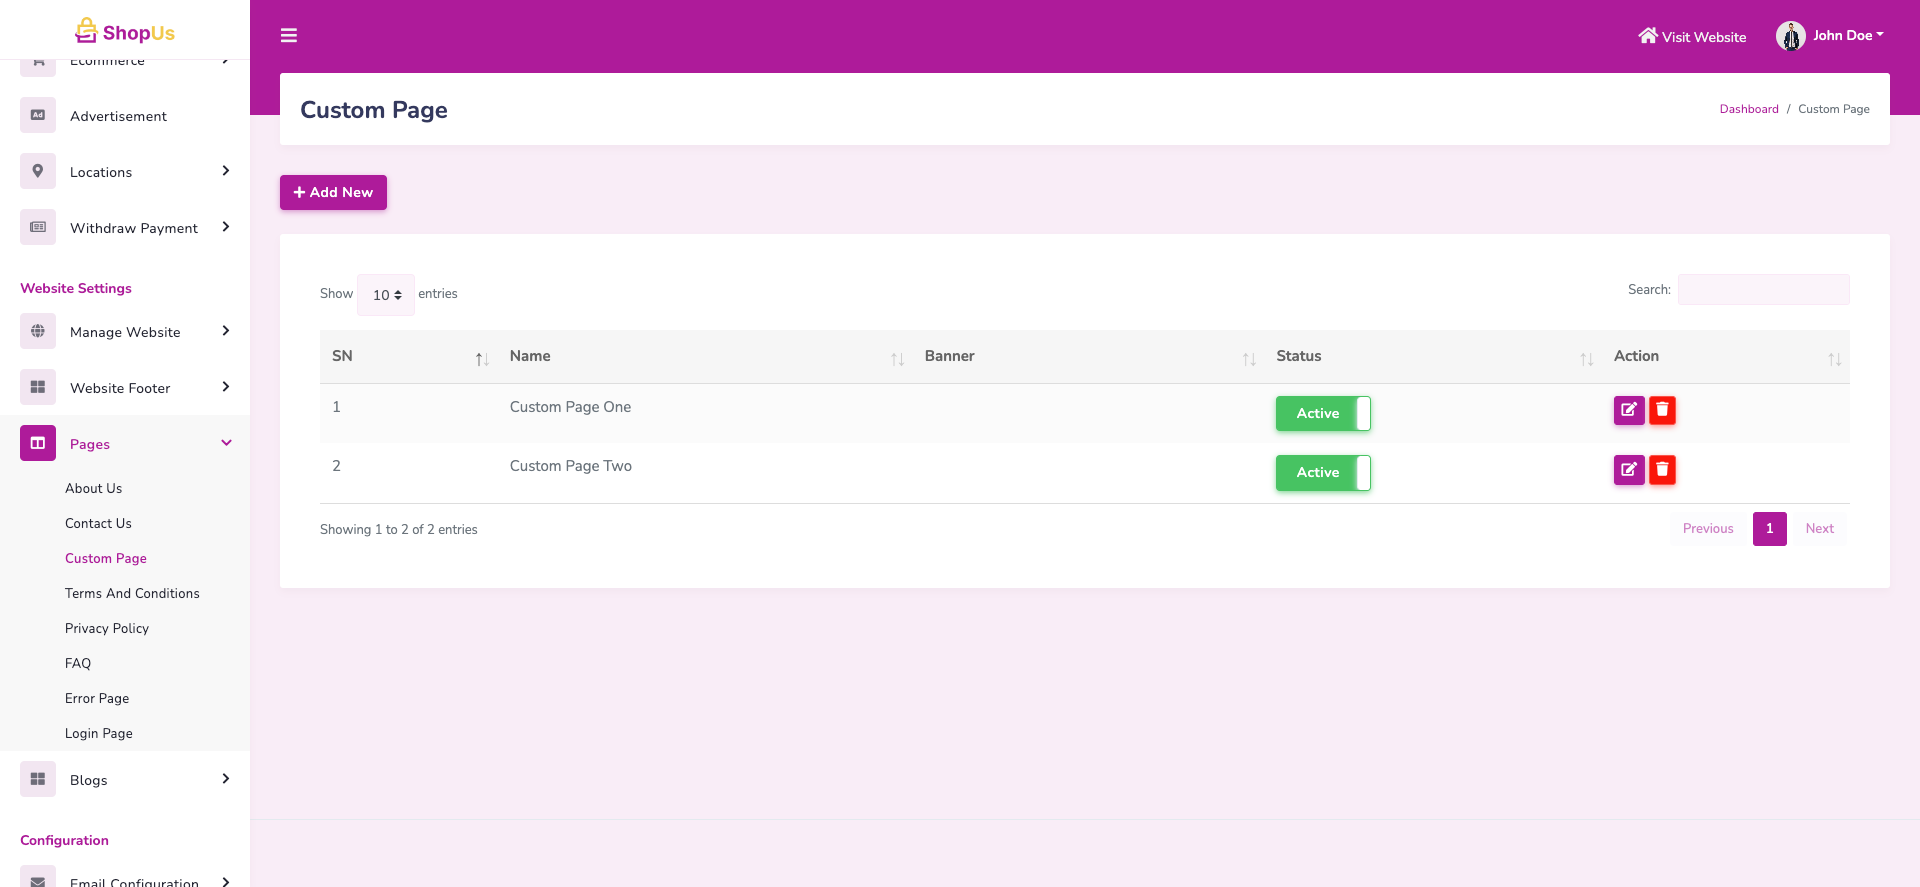Delete Custom Page Two with trash icon
The image size is (1920, 887).
coord(1662,469)
